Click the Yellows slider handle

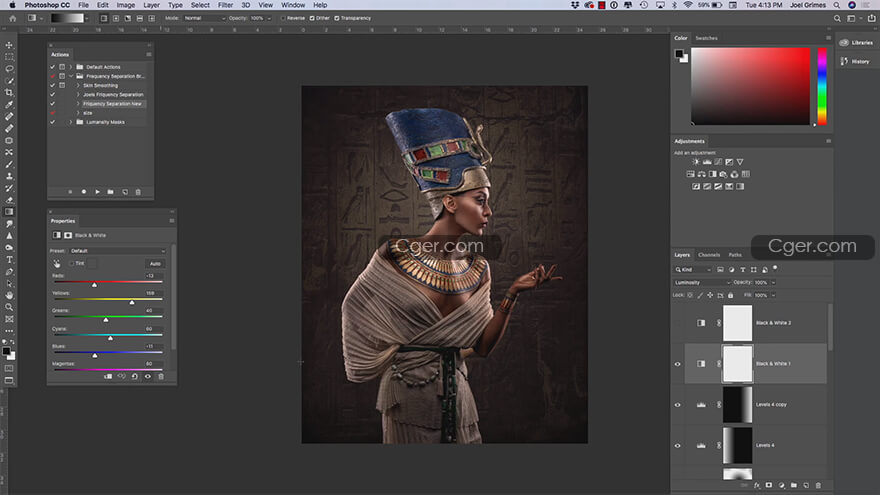coord(132,302)
